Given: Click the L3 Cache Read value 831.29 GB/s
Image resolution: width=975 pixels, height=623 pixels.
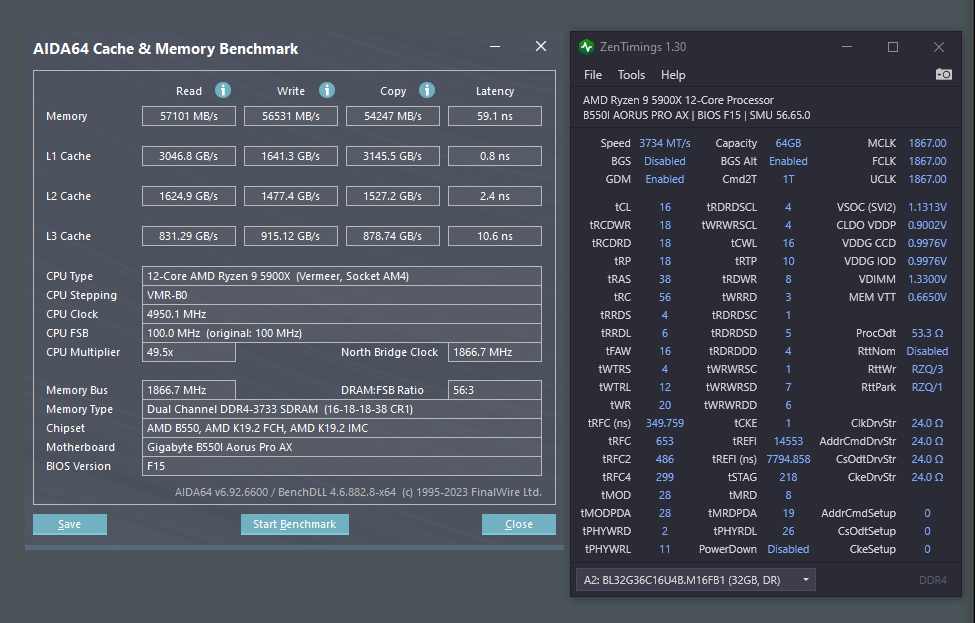Looking at the screenshot, I should pos(189,236).
